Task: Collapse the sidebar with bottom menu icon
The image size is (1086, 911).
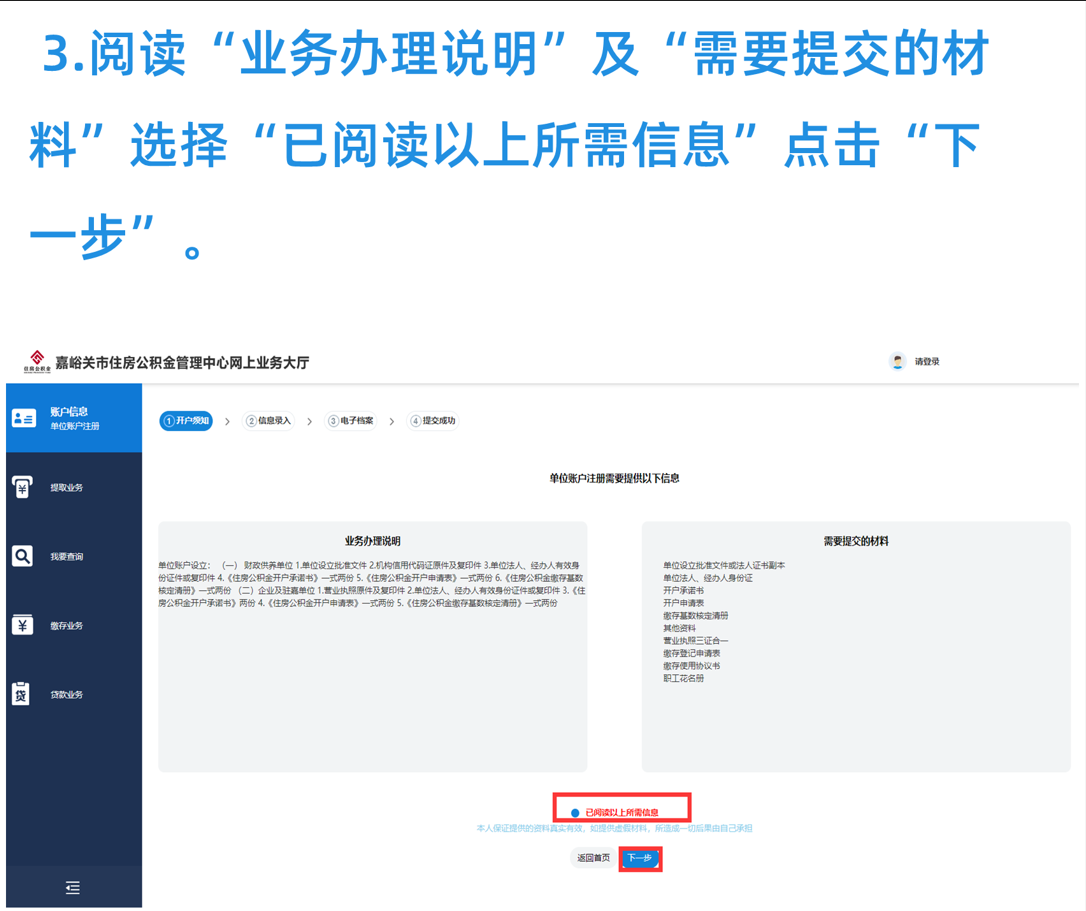Action: (x=73, y=887)
